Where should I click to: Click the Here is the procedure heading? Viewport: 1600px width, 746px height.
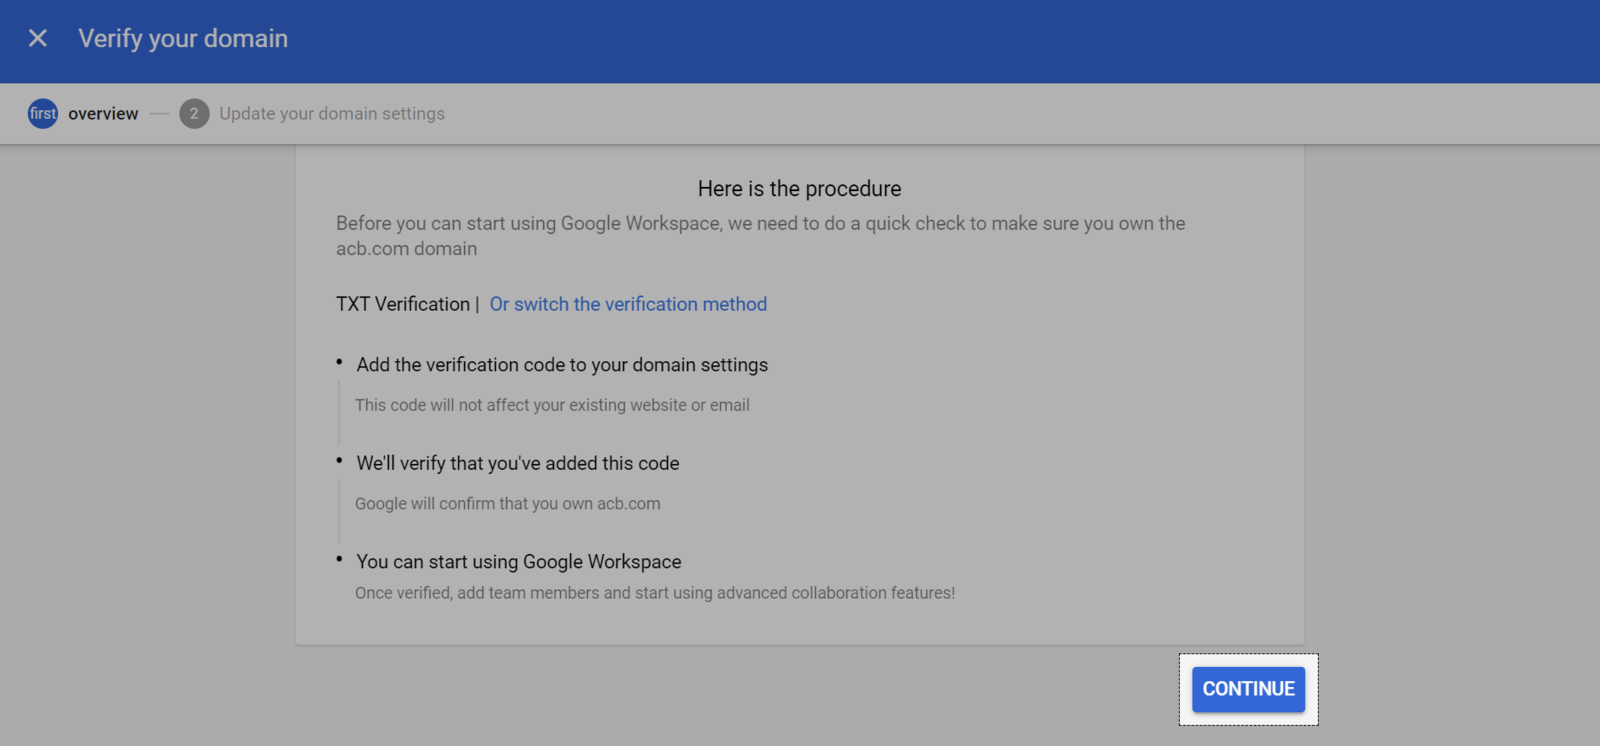799,189
